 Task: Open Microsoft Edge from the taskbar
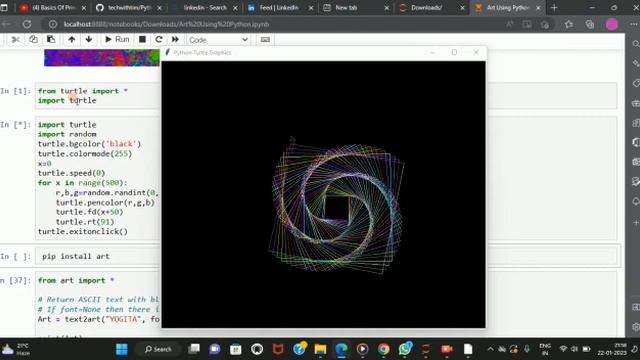341,349
